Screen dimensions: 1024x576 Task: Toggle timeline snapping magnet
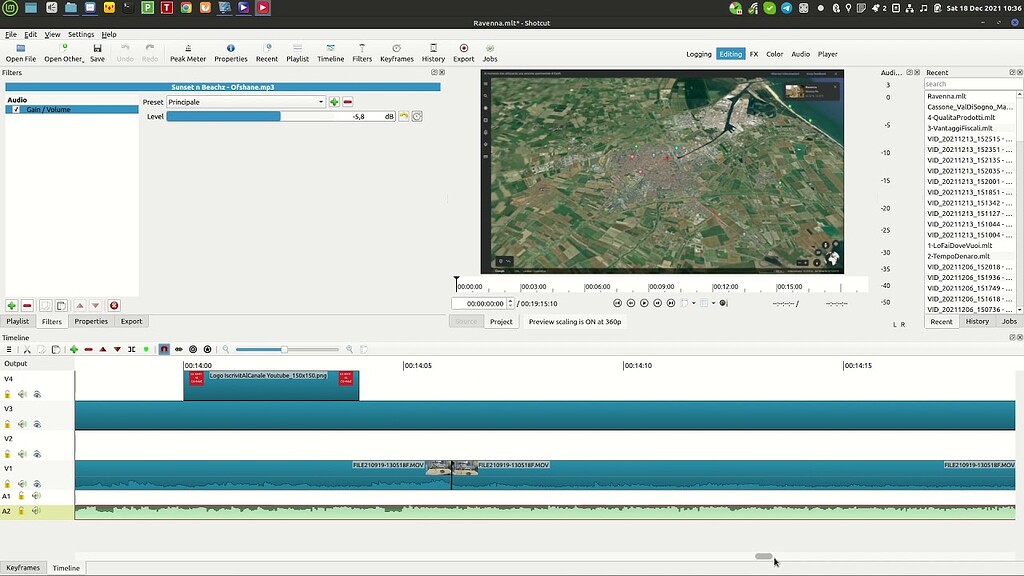(164, 349)
